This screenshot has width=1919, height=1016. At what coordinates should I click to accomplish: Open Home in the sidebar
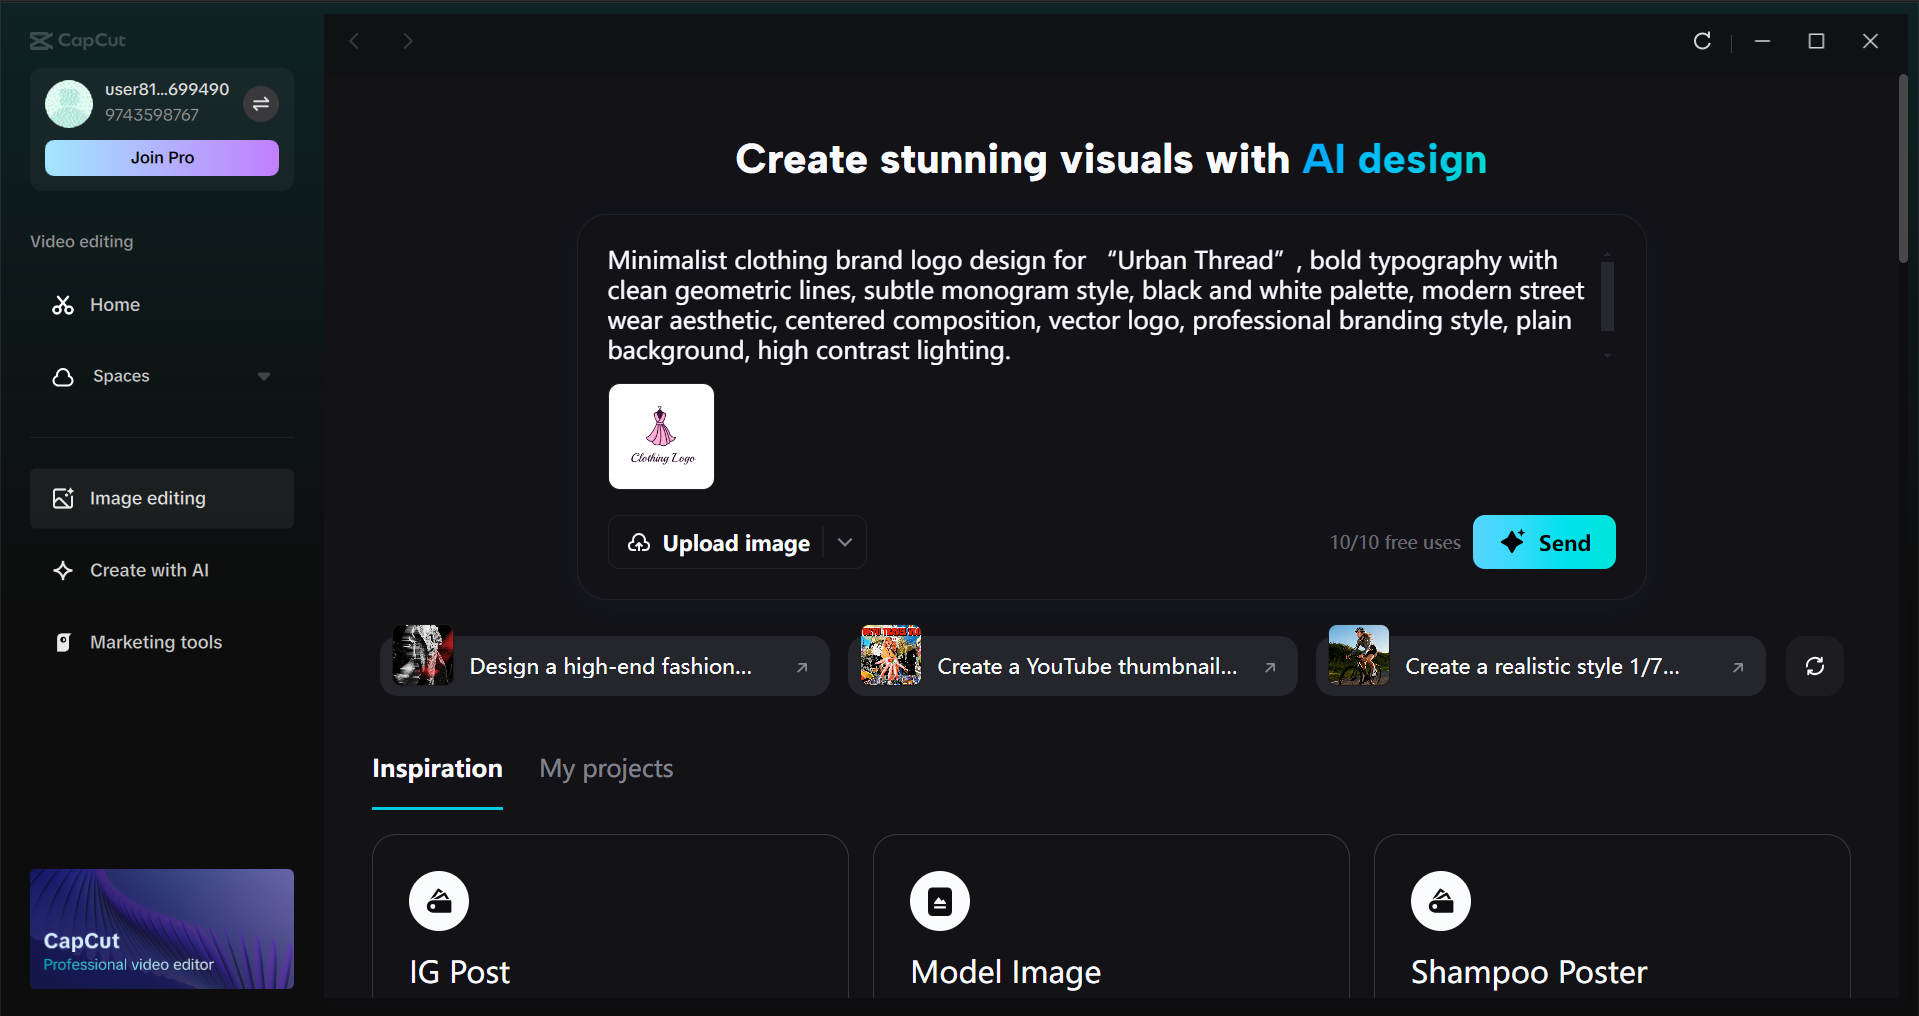coord(162,305)
